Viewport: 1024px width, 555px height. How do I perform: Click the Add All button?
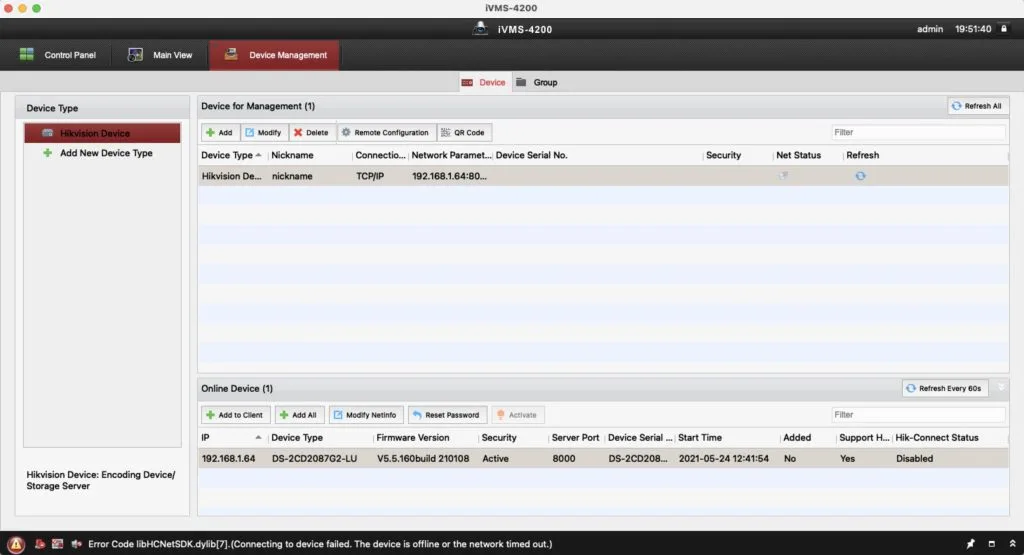tap(298, 415)
